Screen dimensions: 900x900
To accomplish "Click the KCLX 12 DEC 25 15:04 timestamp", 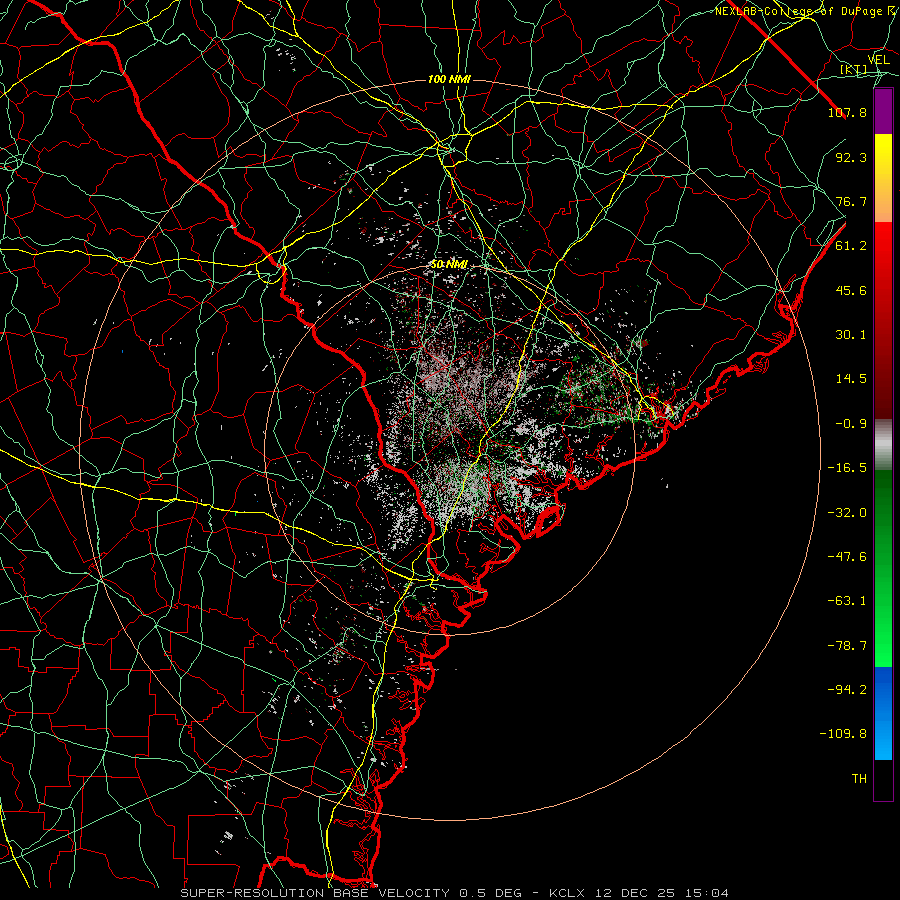I will pyautogui.click(x=639, y=893).
